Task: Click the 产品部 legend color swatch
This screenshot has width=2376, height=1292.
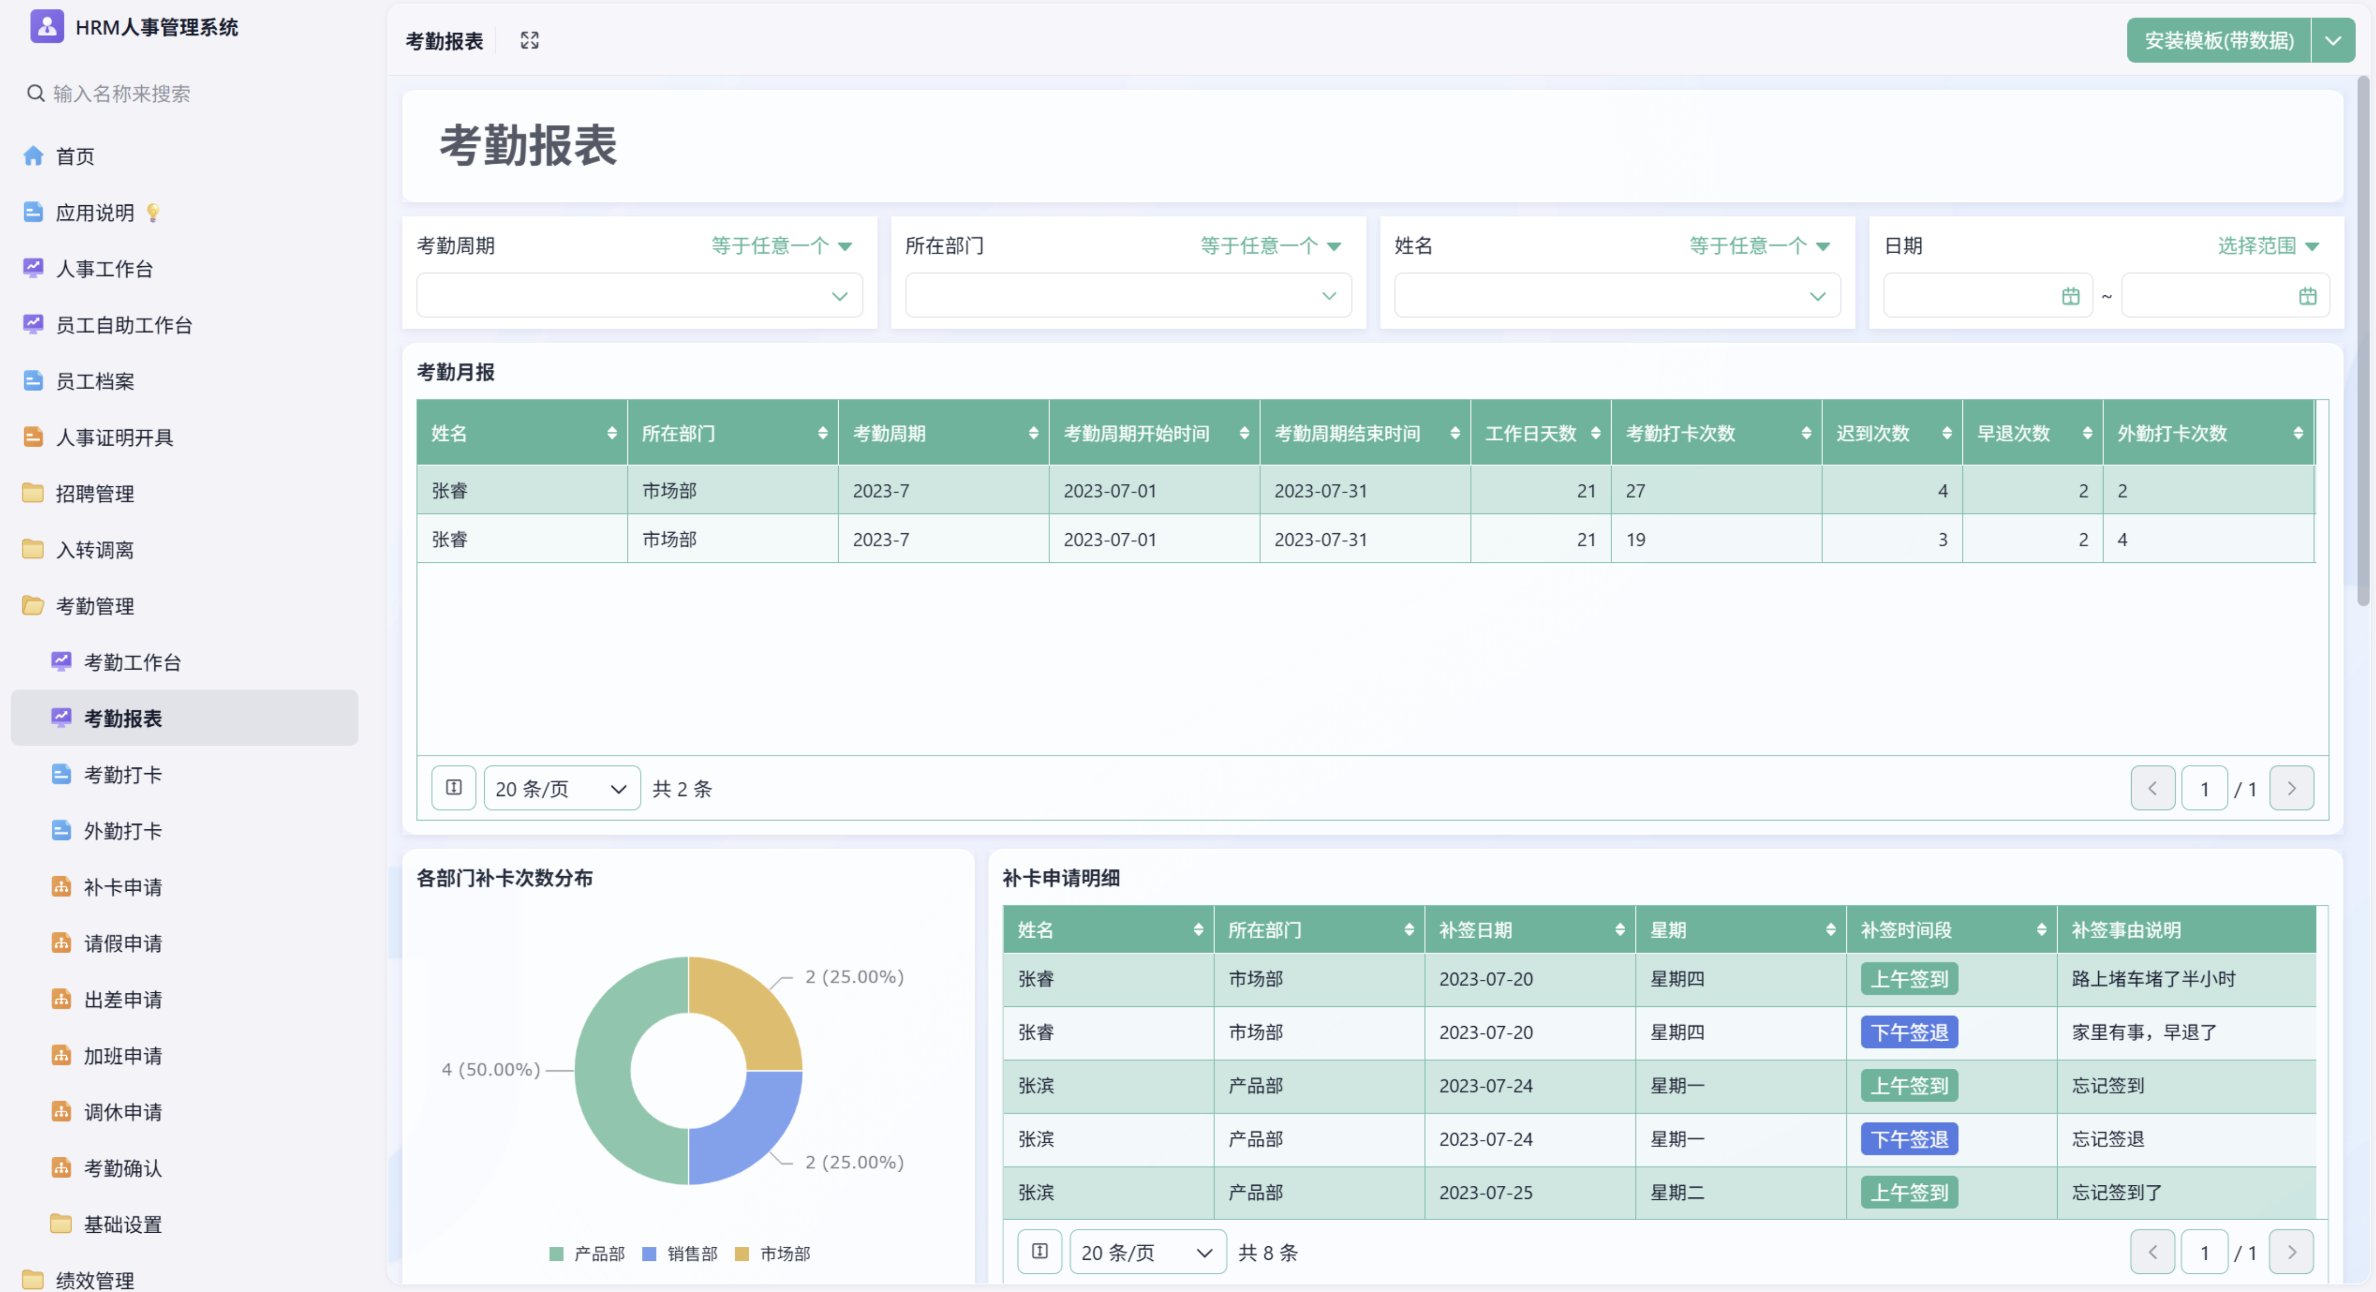Action: (x=556, y=1254)
